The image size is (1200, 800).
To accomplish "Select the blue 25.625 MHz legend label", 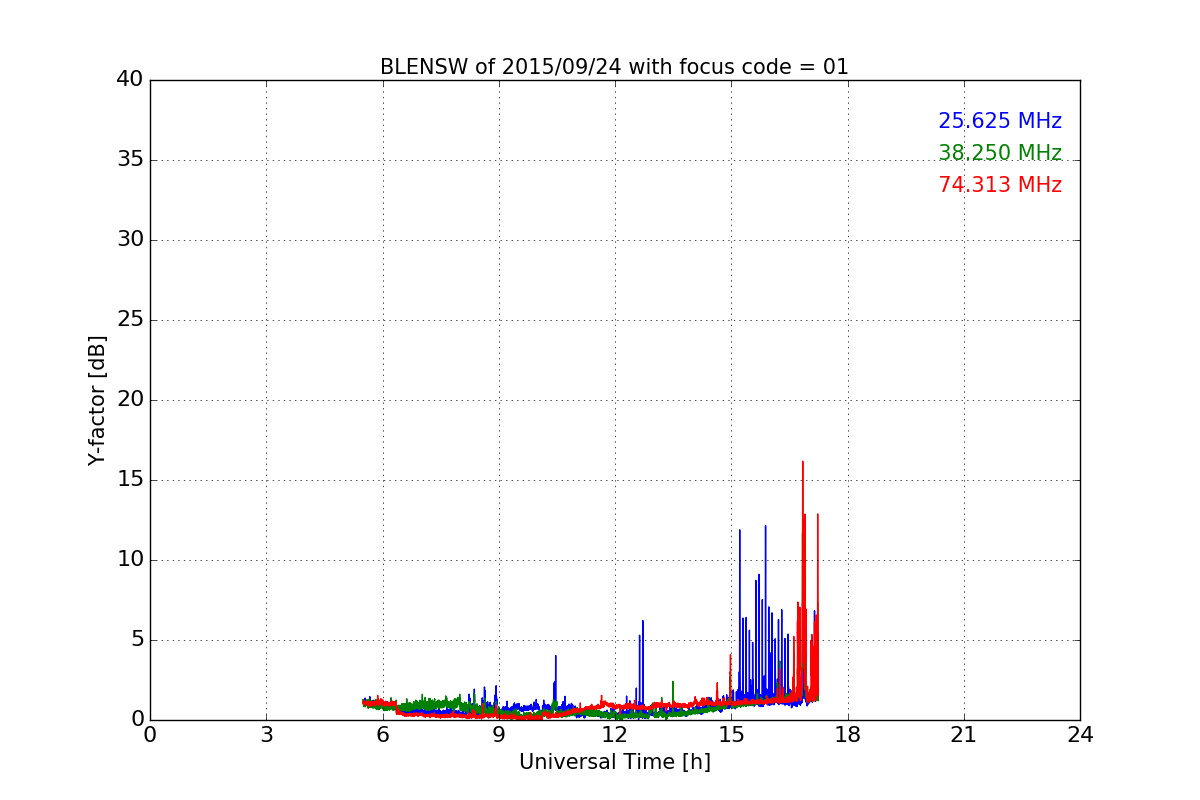I will tap(1000, 121).
